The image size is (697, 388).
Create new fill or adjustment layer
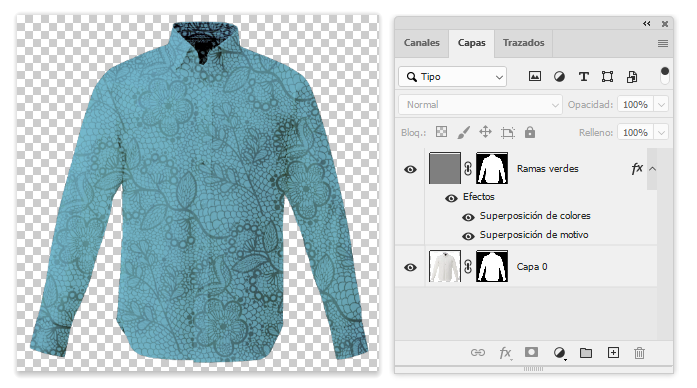pyautogui.click(x=559, y=353)
